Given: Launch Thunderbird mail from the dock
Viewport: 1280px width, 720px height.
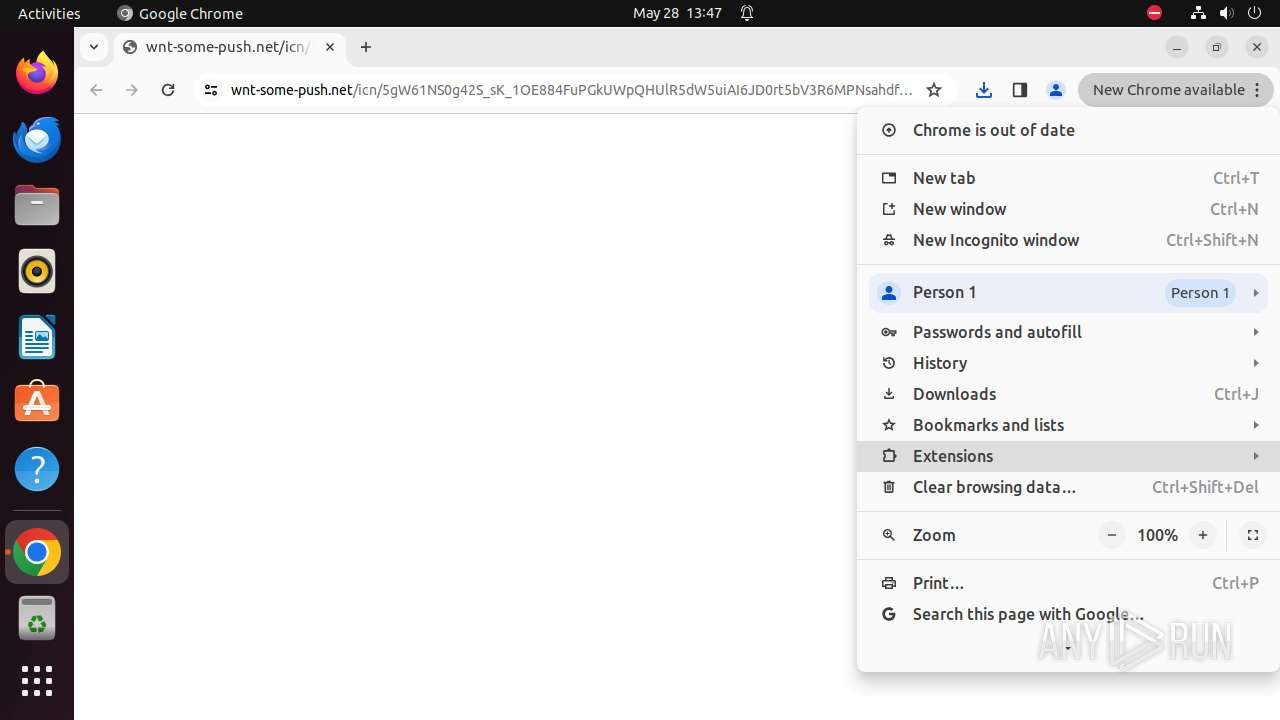Looking at the screenshot, I should (37, 140).
